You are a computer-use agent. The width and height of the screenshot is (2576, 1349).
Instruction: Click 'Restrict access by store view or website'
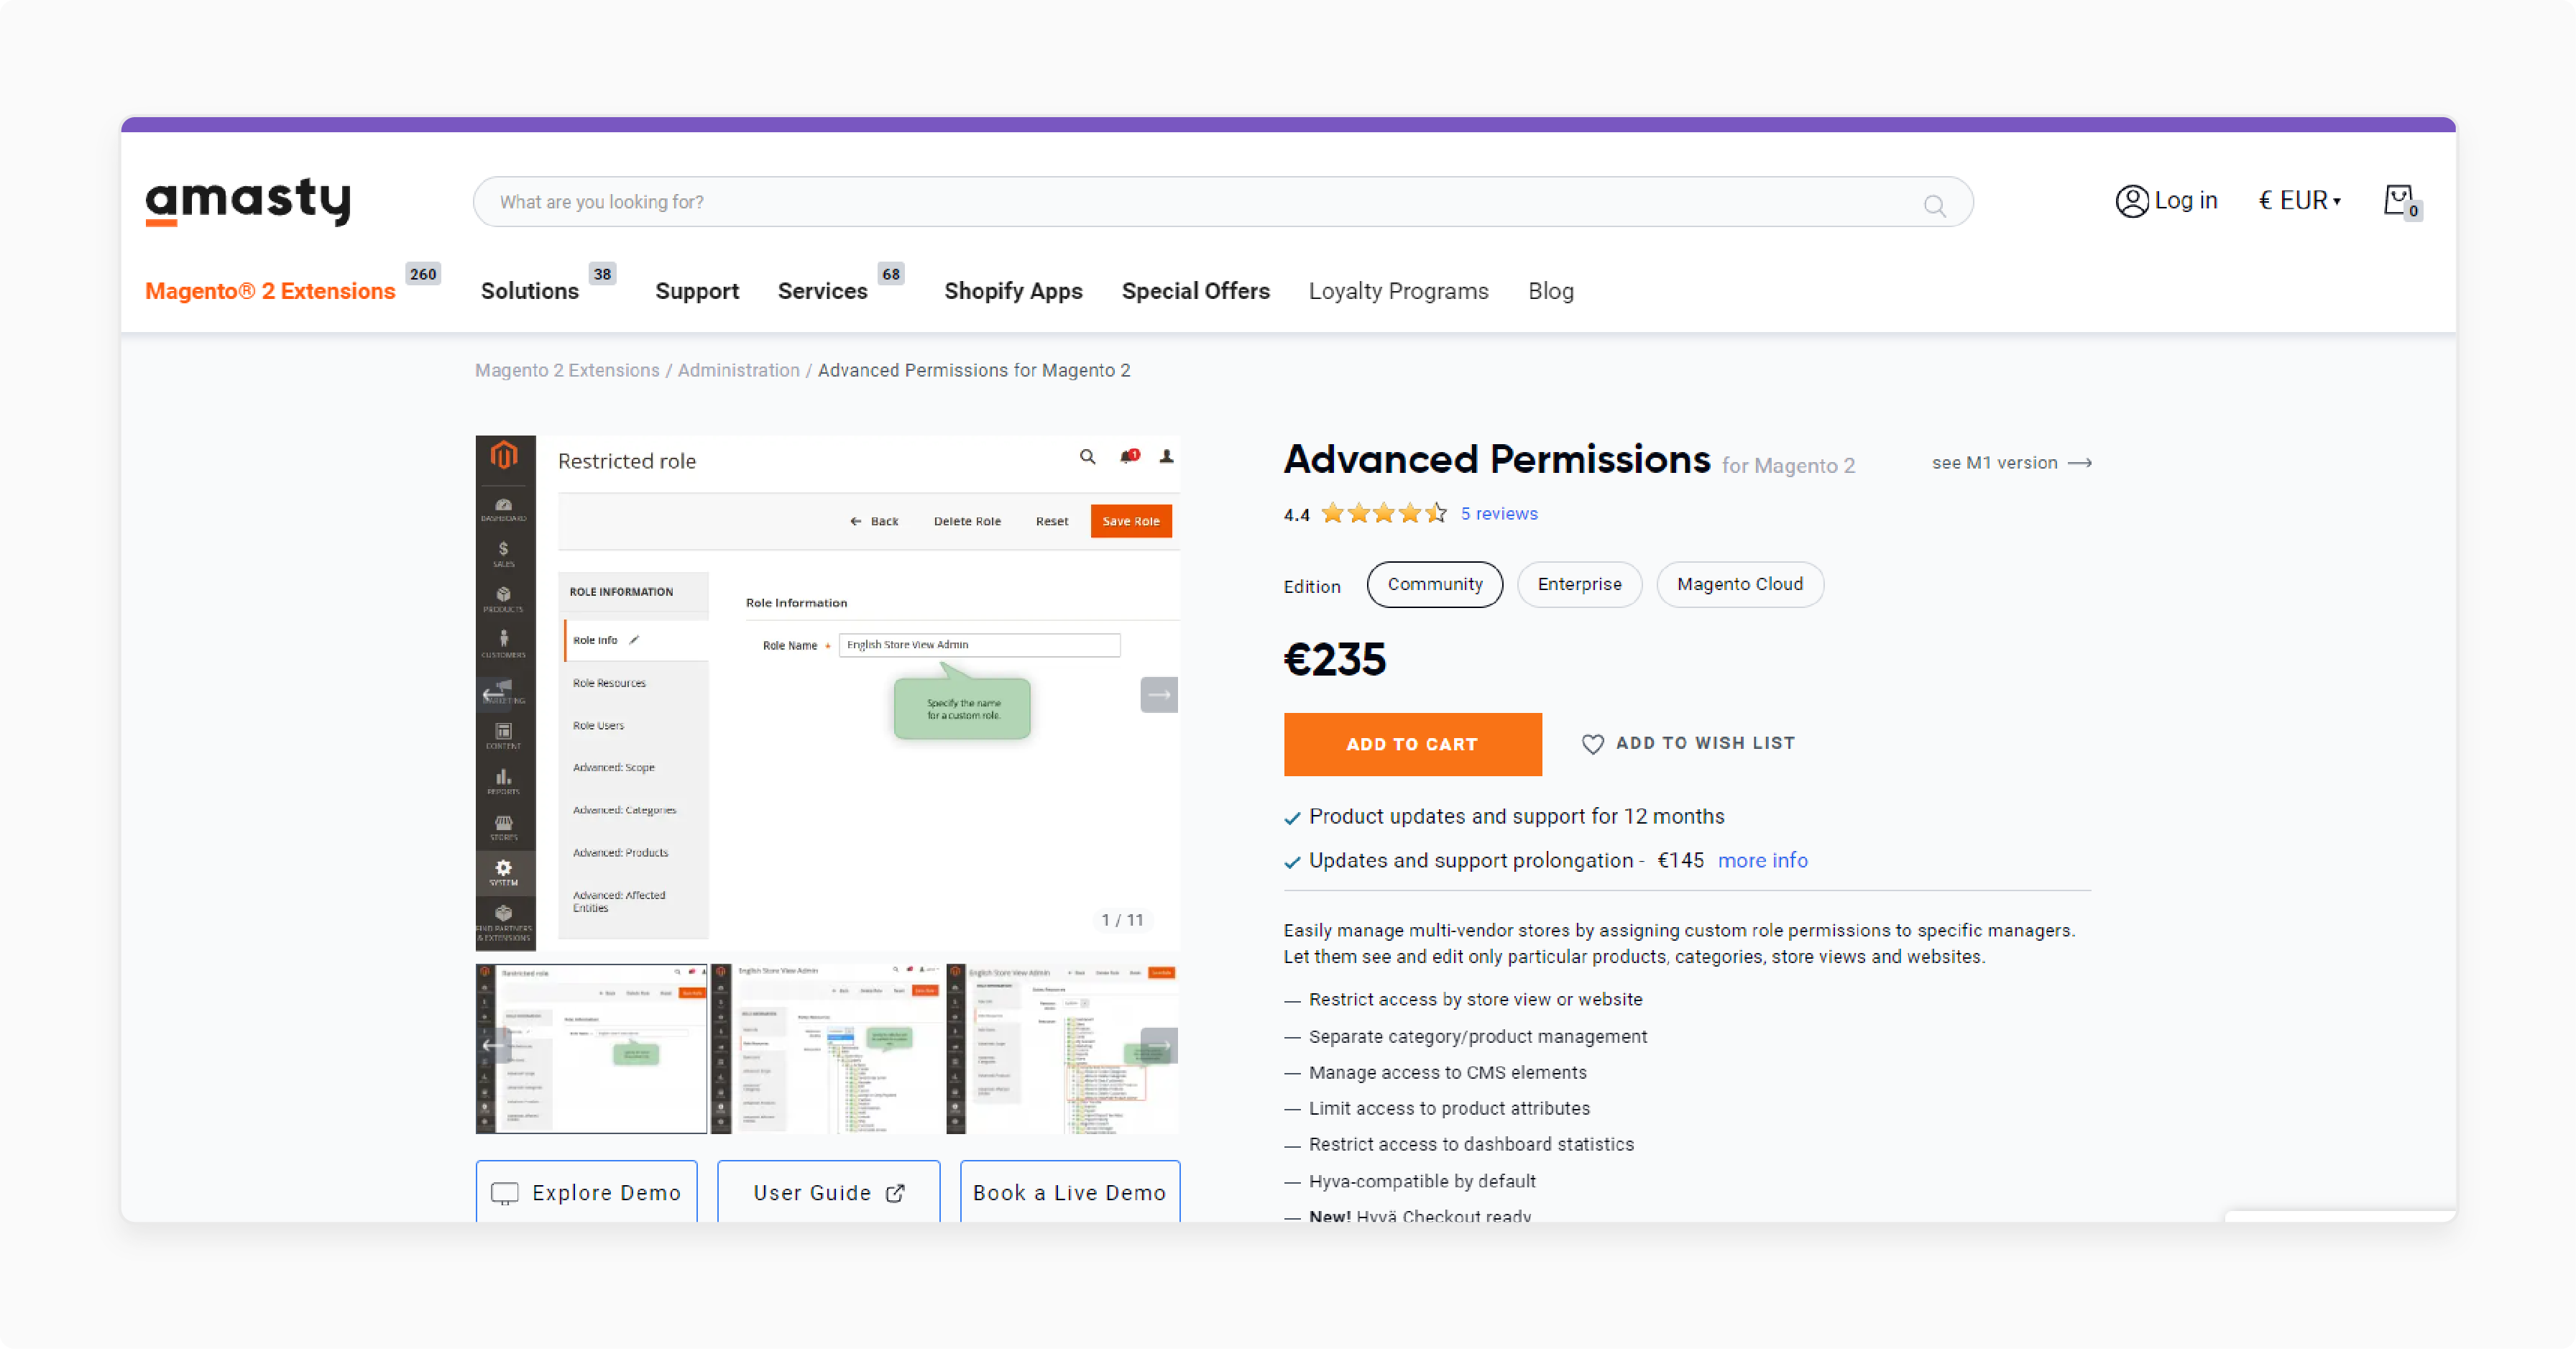pos(1475,999)
